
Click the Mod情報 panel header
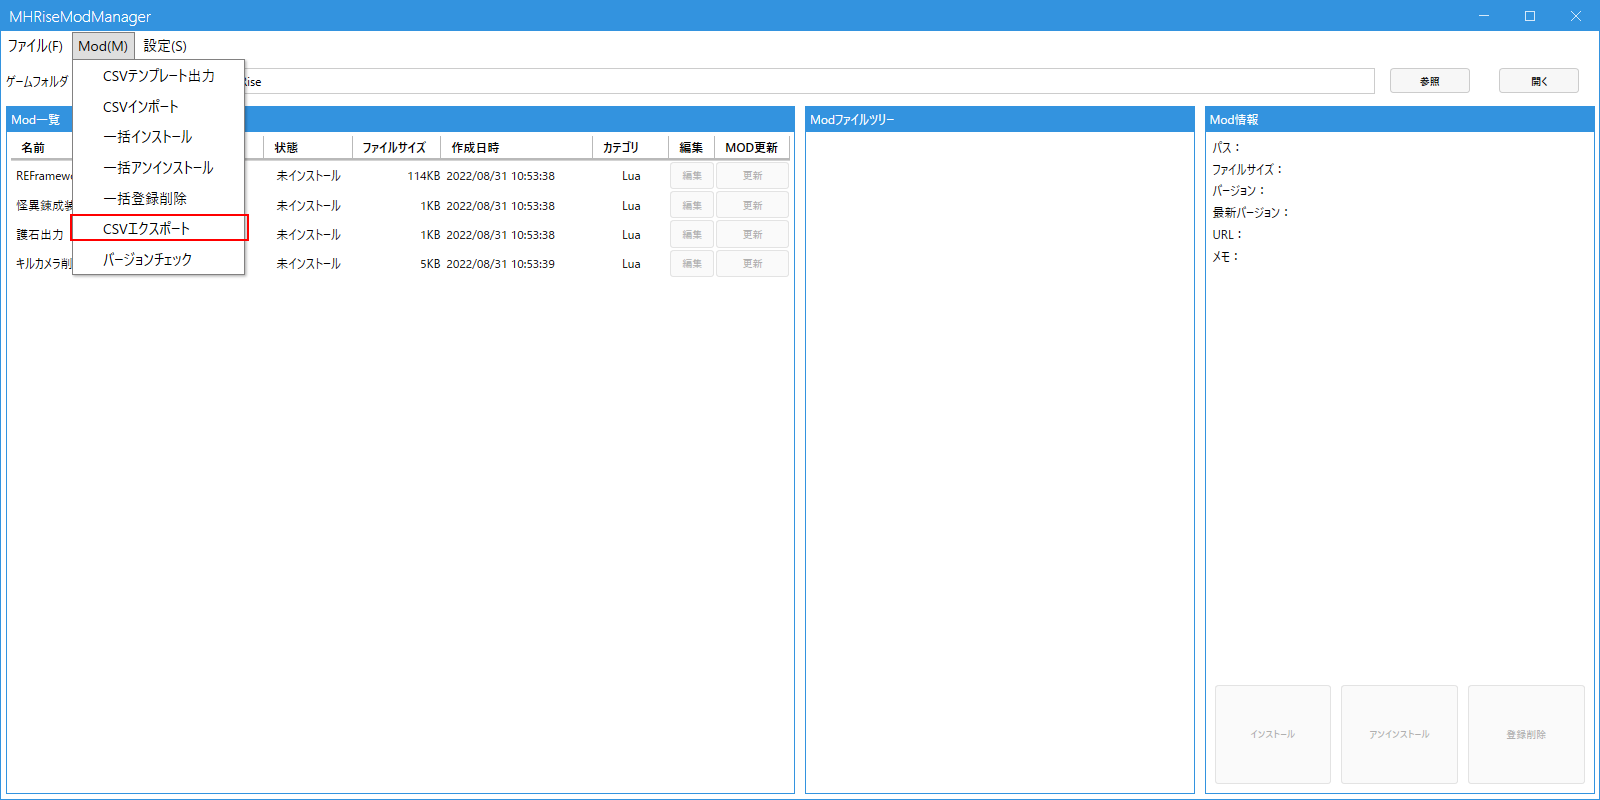(1400, 119)
